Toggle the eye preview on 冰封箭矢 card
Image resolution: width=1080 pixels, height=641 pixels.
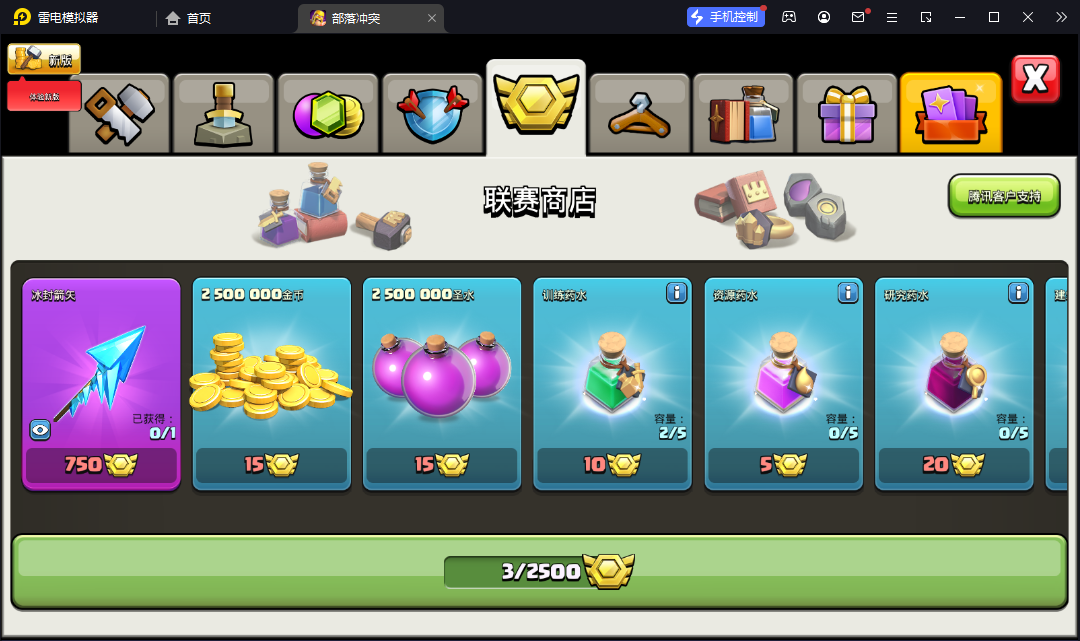coord(40,430)
